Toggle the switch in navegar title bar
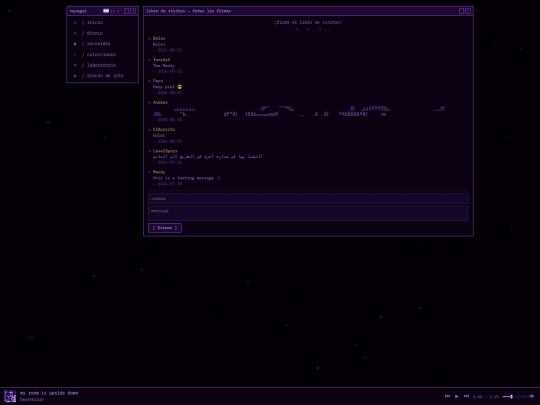 coord(112,11)
